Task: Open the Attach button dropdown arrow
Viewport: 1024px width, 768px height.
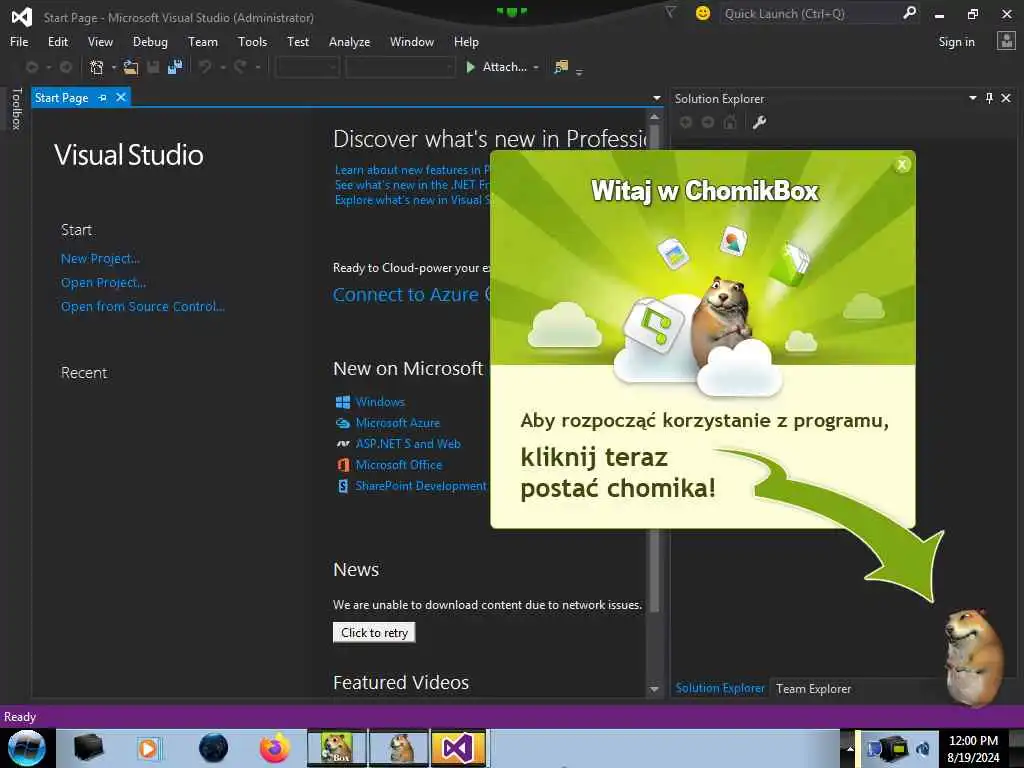Action: (536, 67)
